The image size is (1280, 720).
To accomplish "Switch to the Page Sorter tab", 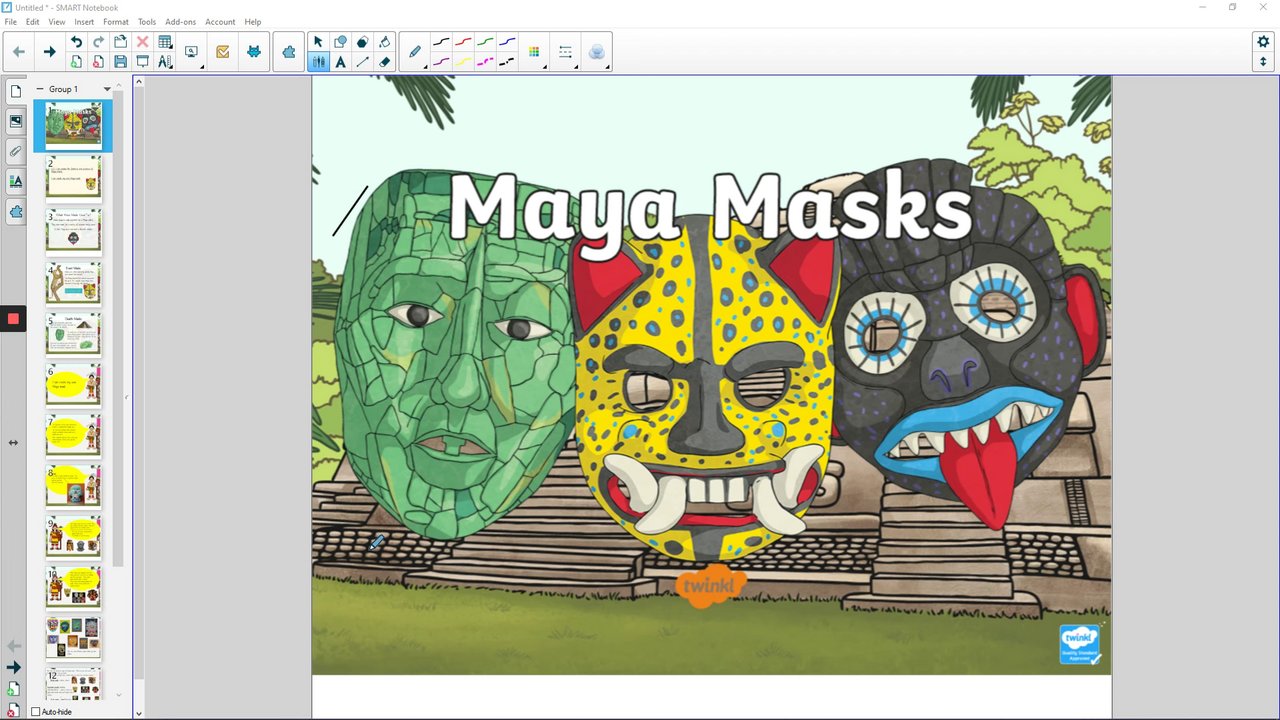I will click(15, 91).
